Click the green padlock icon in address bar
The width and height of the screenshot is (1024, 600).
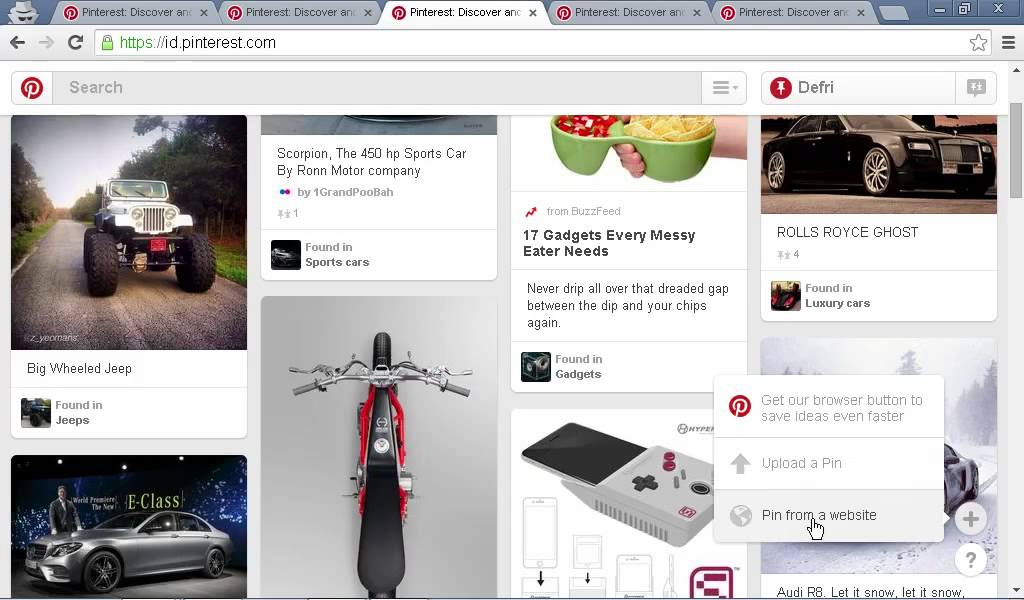[x=106, y=42]
